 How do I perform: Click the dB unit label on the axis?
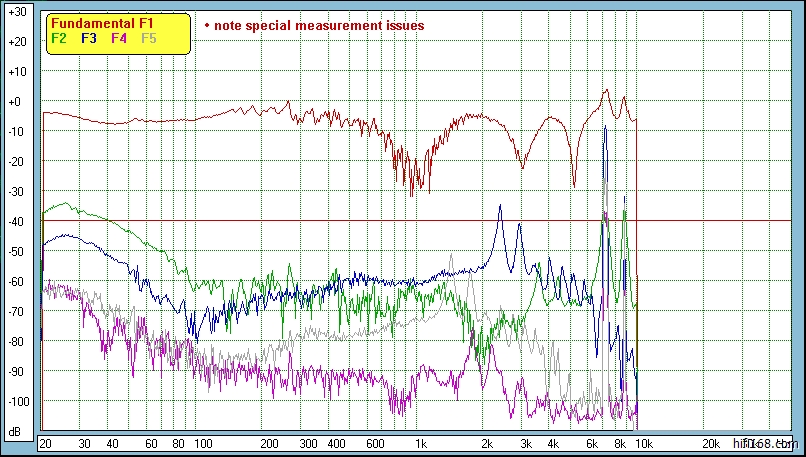(15, 431)
